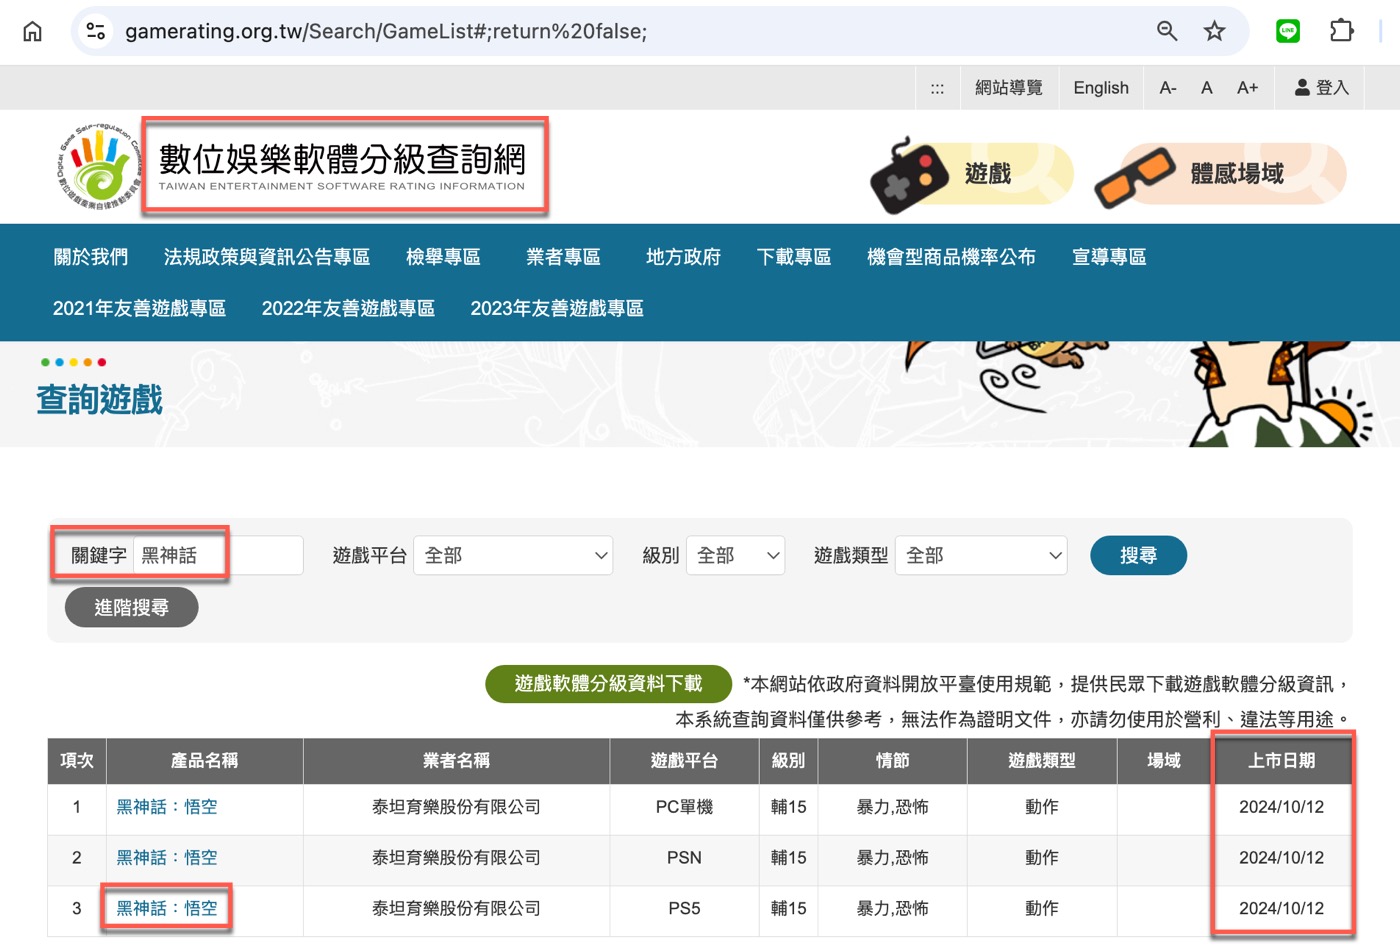This screenshot has height=946, width=1400.
Task: Decrease font size with A-
Action: (x=1168, y=88)
